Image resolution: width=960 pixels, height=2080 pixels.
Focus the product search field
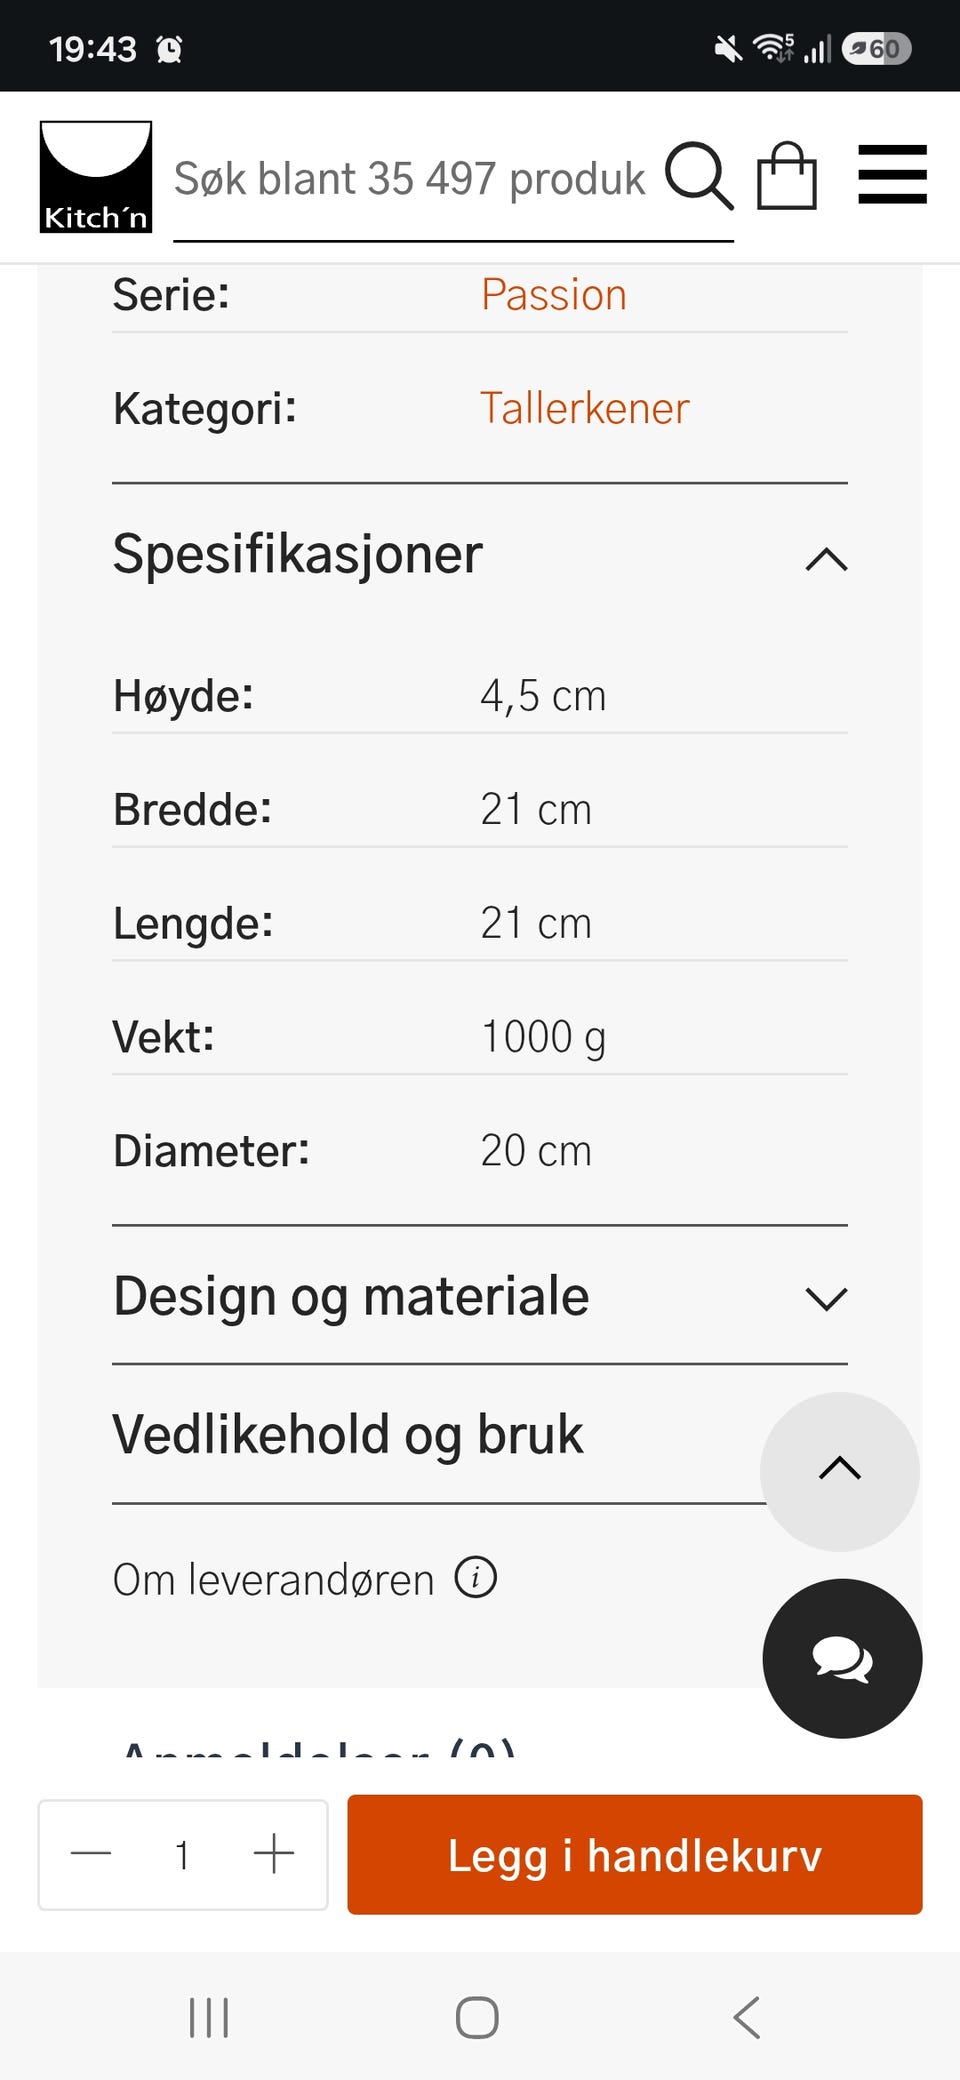(x=410, y=179)
